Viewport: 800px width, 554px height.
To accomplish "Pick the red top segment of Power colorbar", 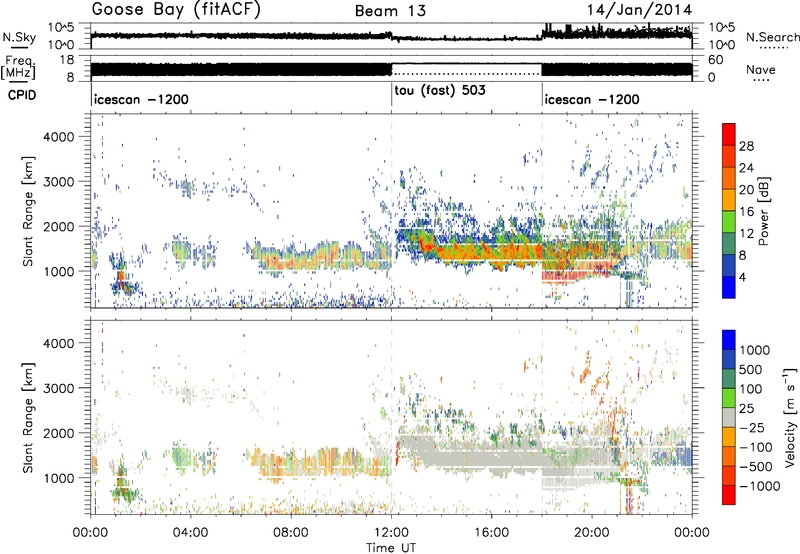I will click(729, 135).
